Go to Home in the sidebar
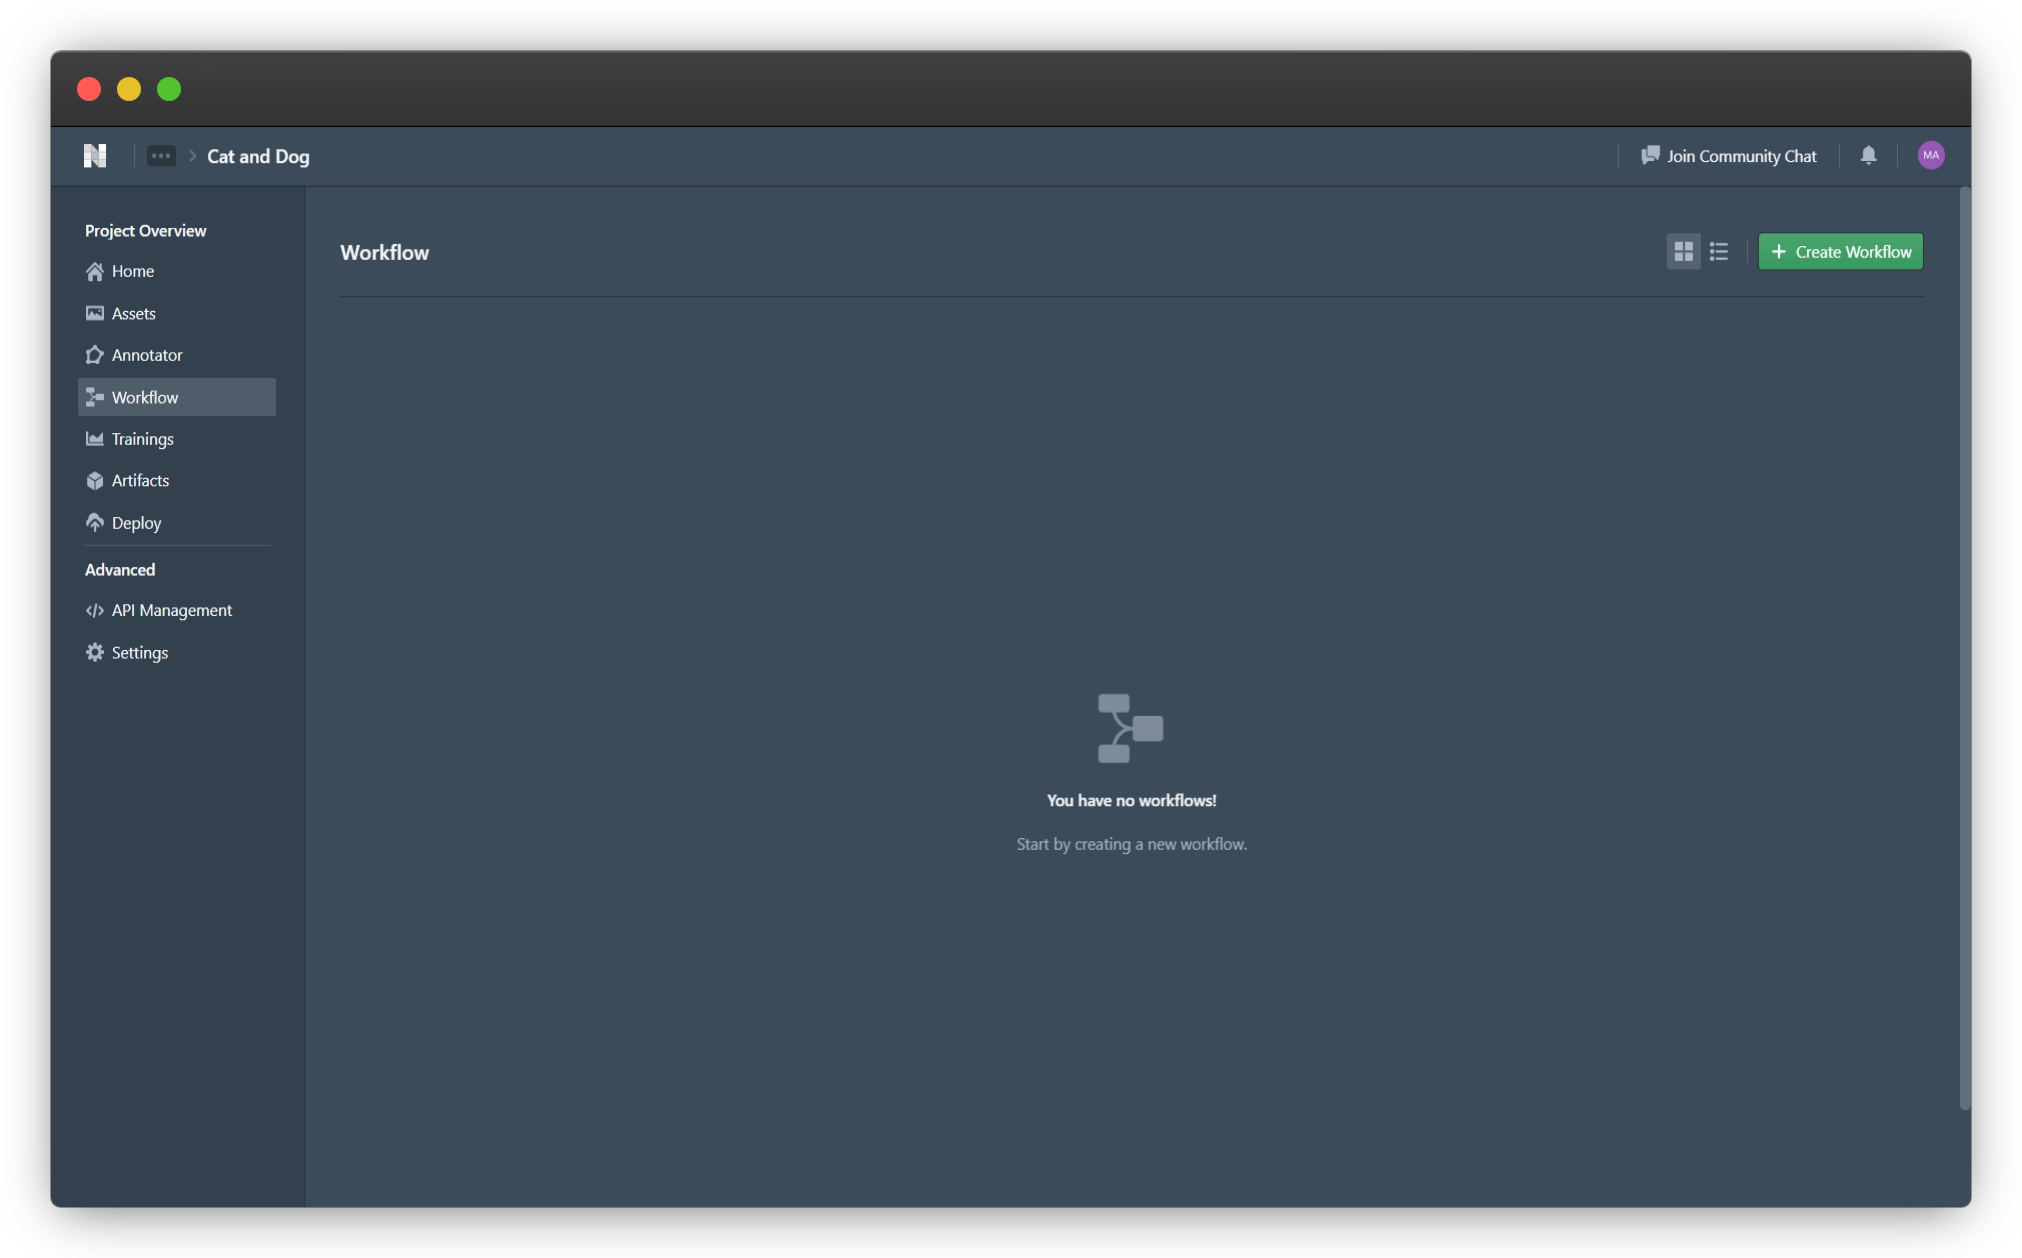Image resolution: width=2022 pixels, height=1258 pixels. tap(132, 271)
